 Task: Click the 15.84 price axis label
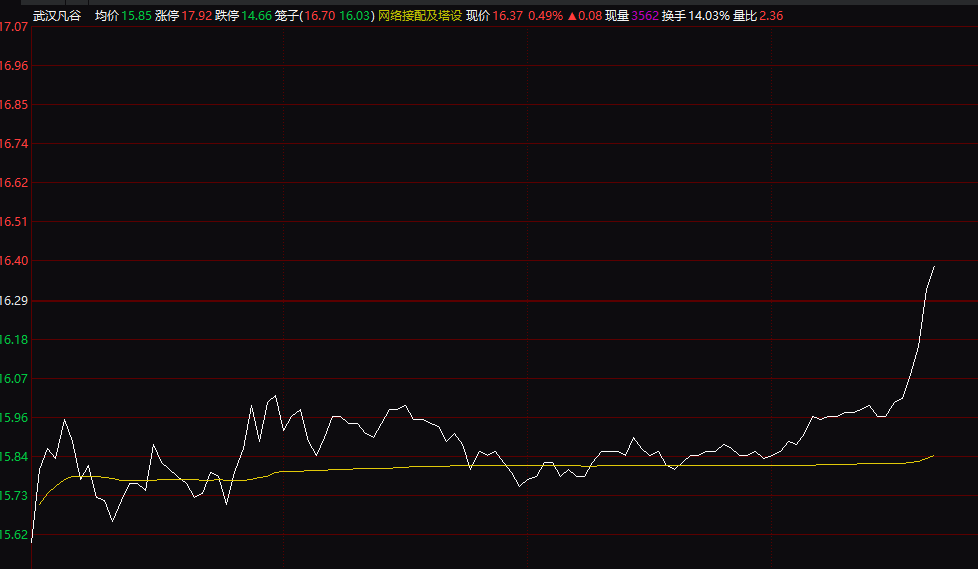tap(14, 457)
